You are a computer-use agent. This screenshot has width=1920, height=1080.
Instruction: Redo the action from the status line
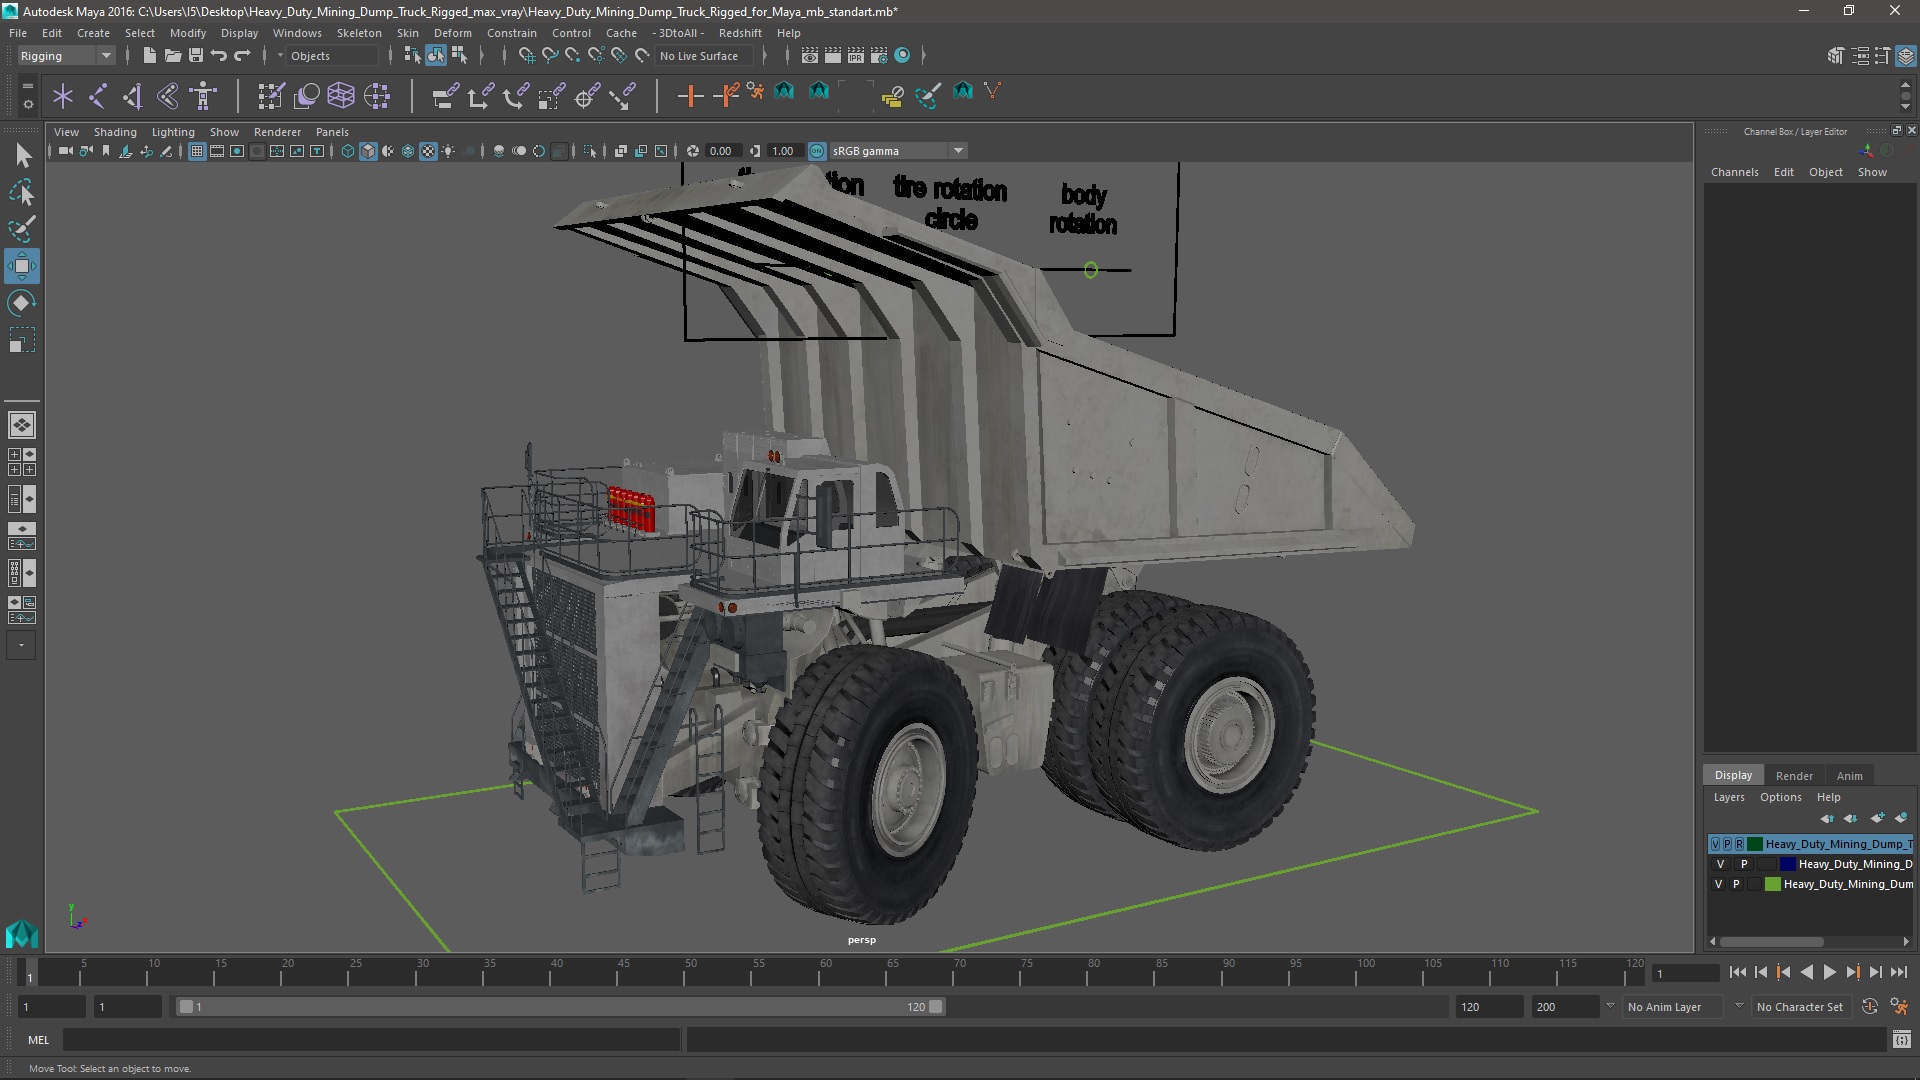pyautogui.click(x=242, y=56)
